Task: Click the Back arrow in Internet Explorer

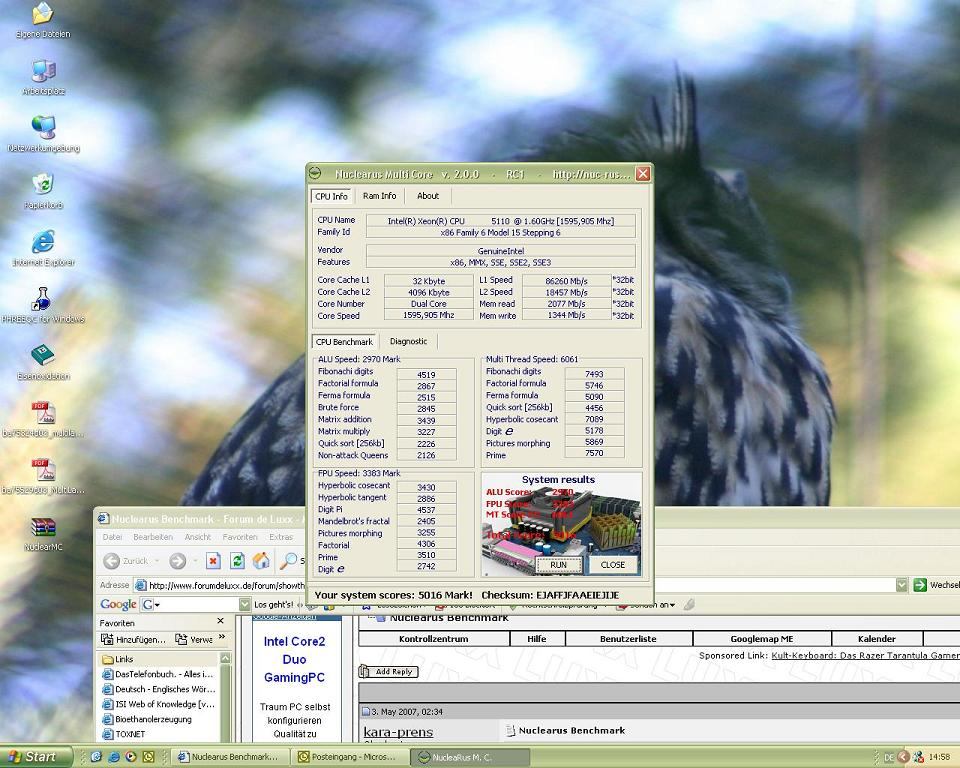Action: pos(111,560)
